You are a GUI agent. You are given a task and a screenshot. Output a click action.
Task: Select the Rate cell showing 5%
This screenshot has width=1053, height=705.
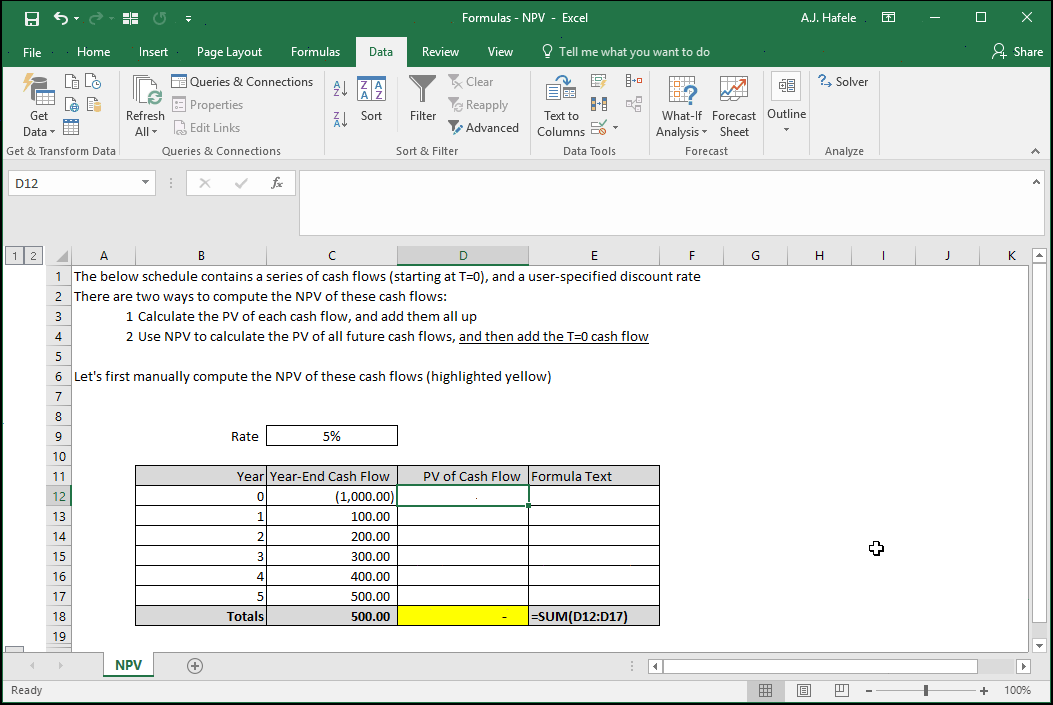pyautogui.click(x=332, y=436)
